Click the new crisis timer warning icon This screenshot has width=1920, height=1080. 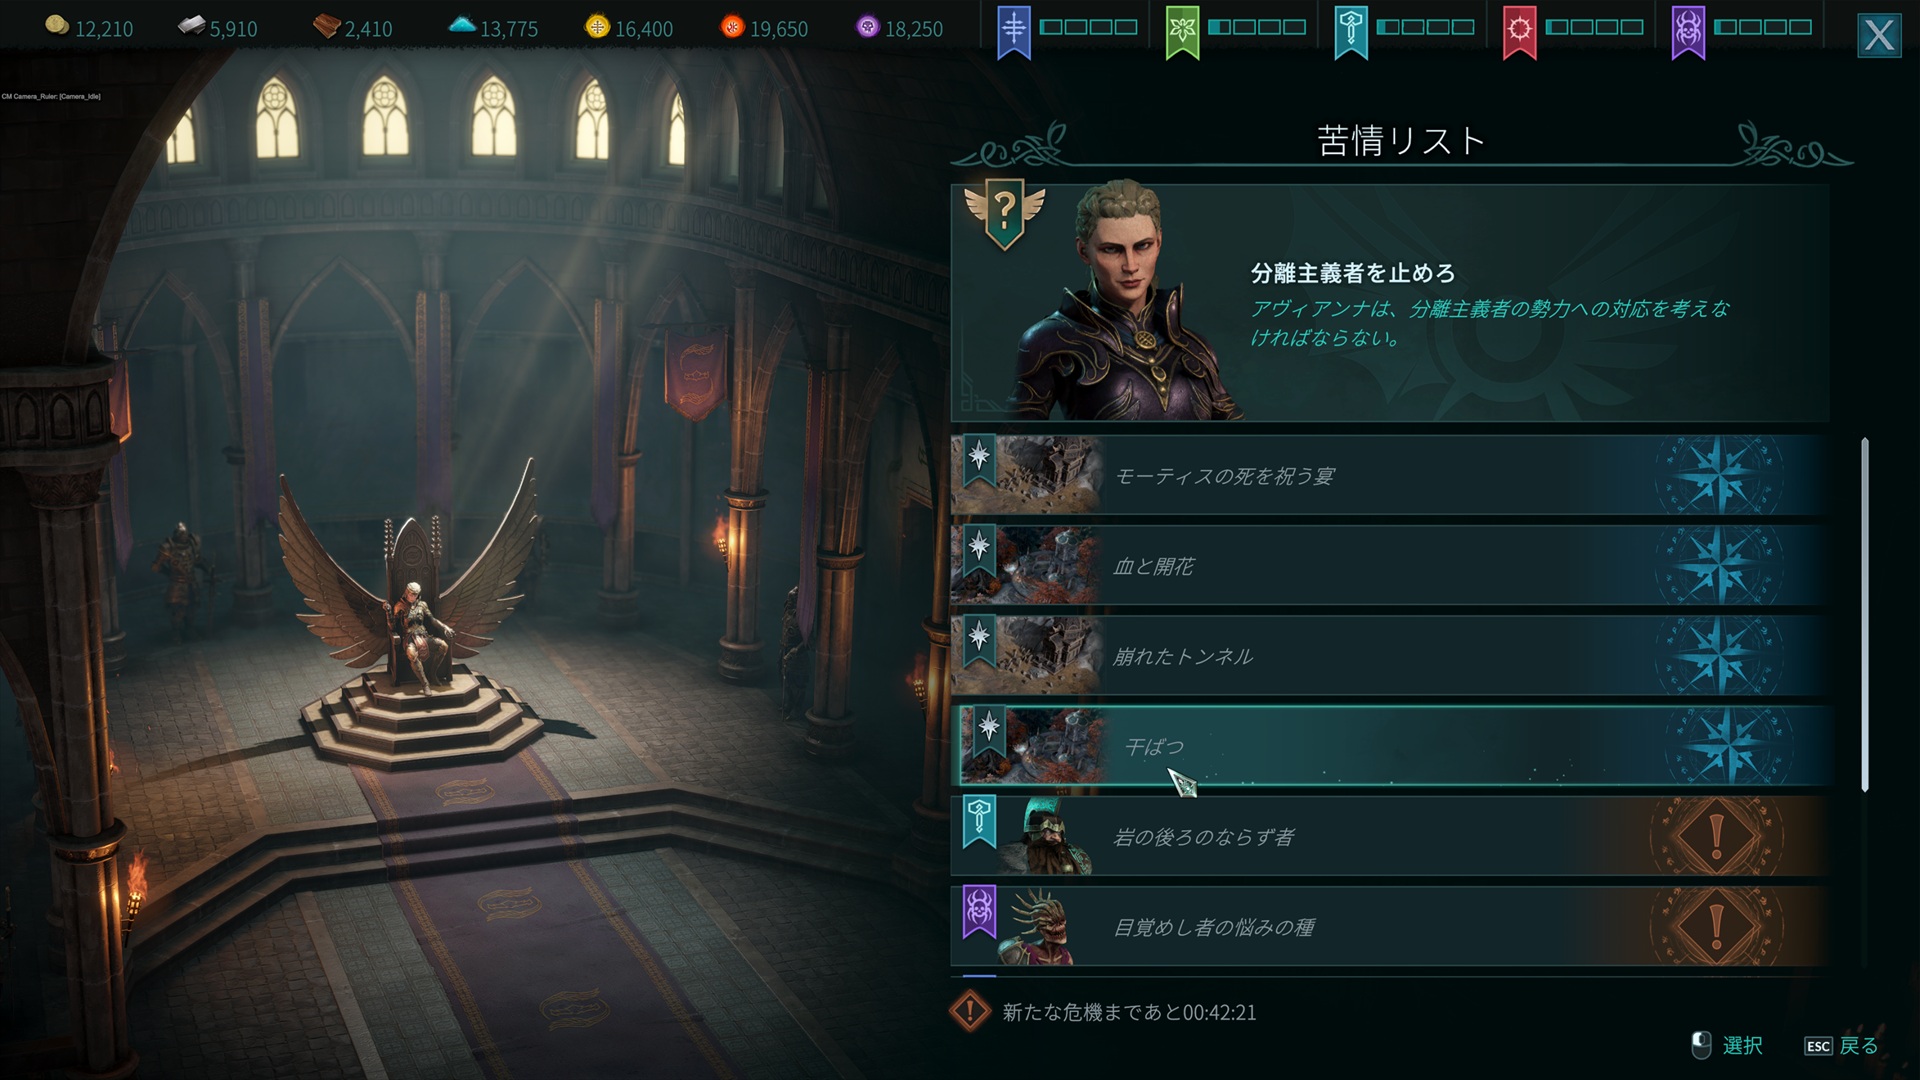[x=969, y=1011]
